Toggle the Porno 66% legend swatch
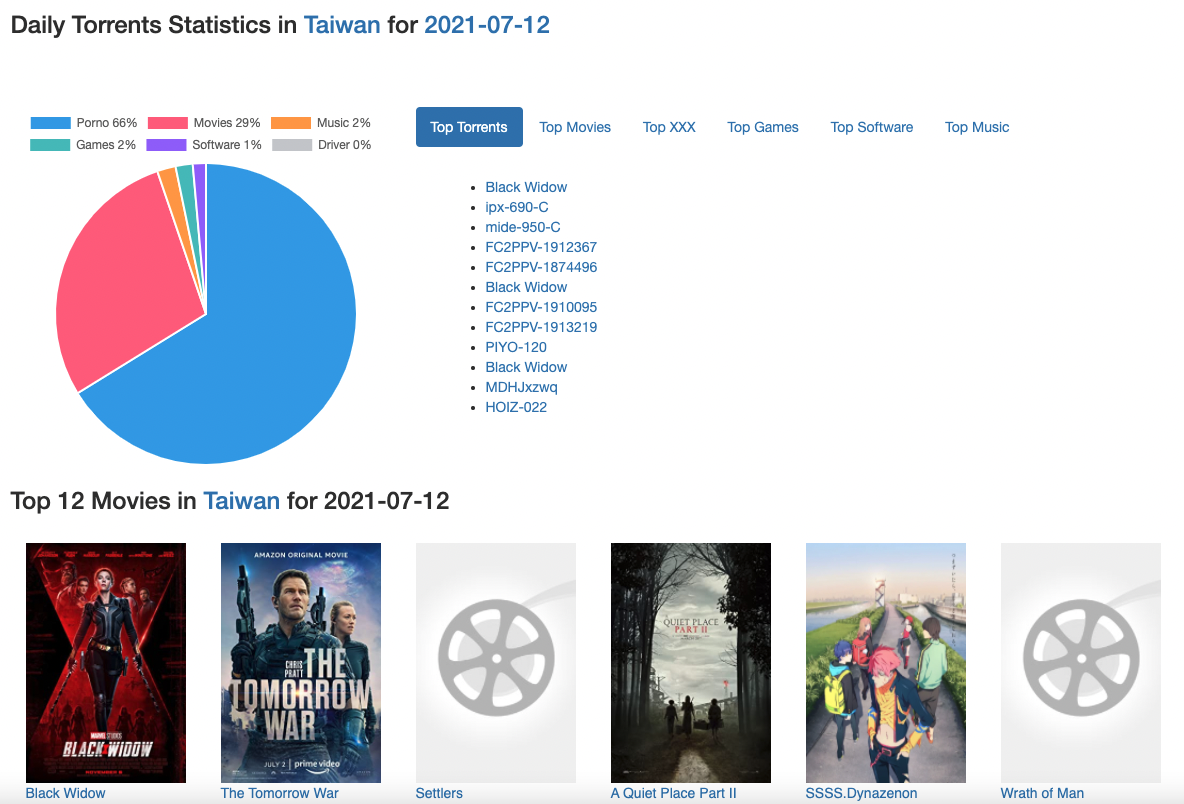The width and height of the screenshot is (1184, 804). pos(51,123)
